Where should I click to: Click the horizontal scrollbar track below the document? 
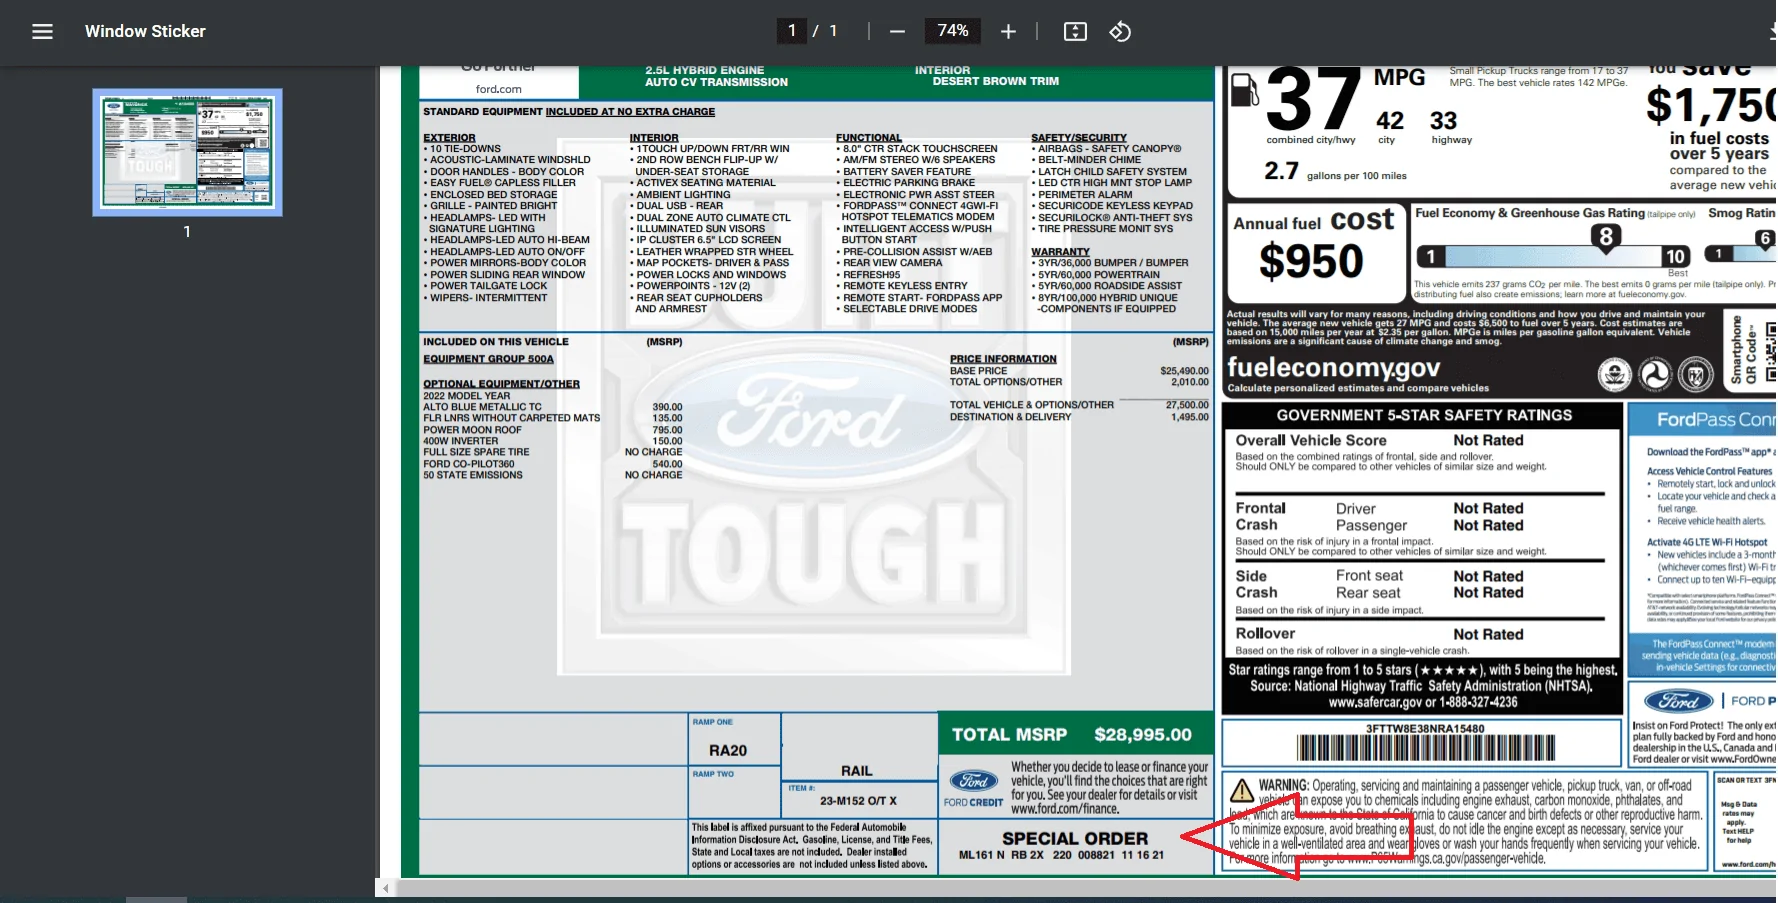point(1085,888)
